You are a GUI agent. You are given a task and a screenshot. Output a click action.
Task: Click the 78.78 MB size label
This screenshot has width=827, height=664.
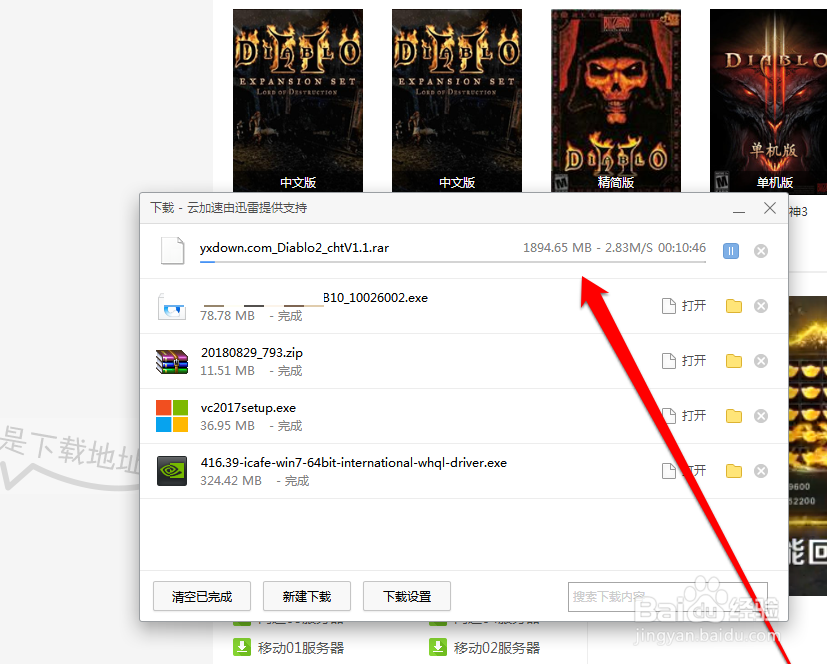[x=227, y=315]
